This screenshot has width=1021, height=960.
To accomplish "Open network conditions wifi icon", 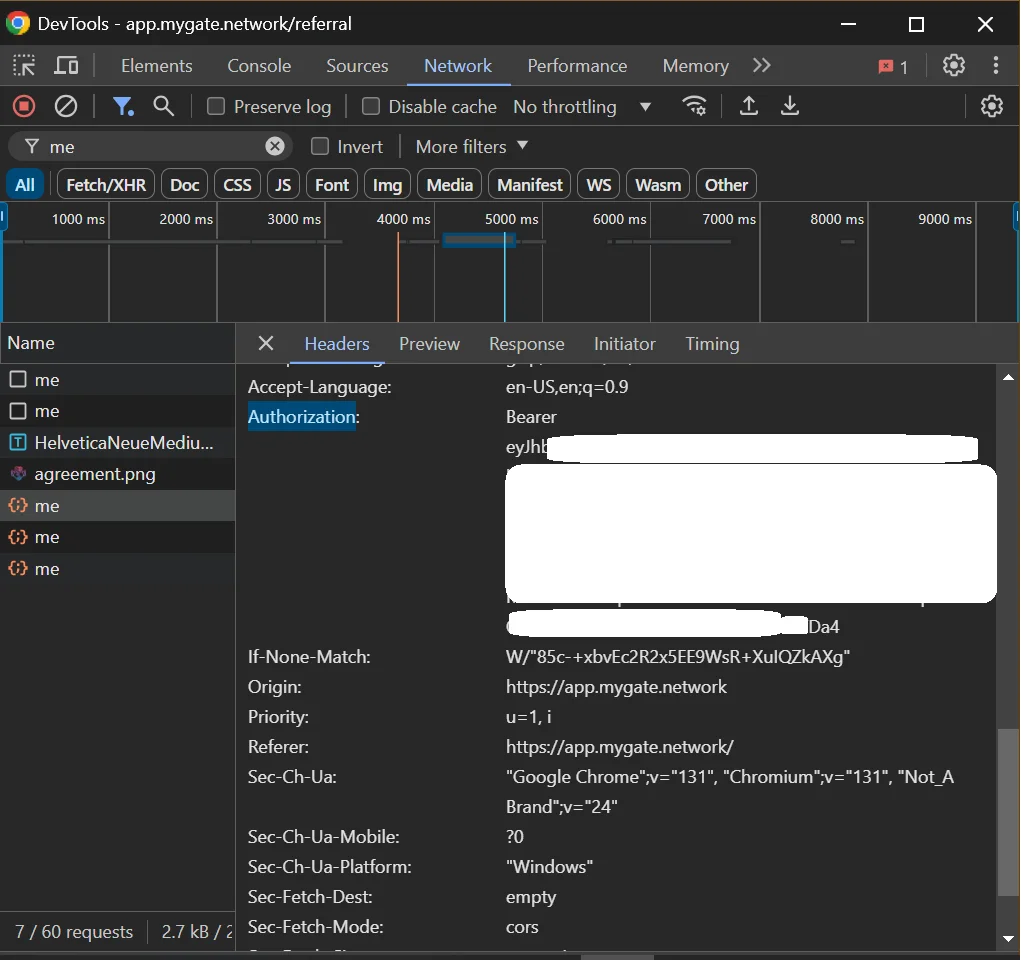I will click(x=694, y=106).
